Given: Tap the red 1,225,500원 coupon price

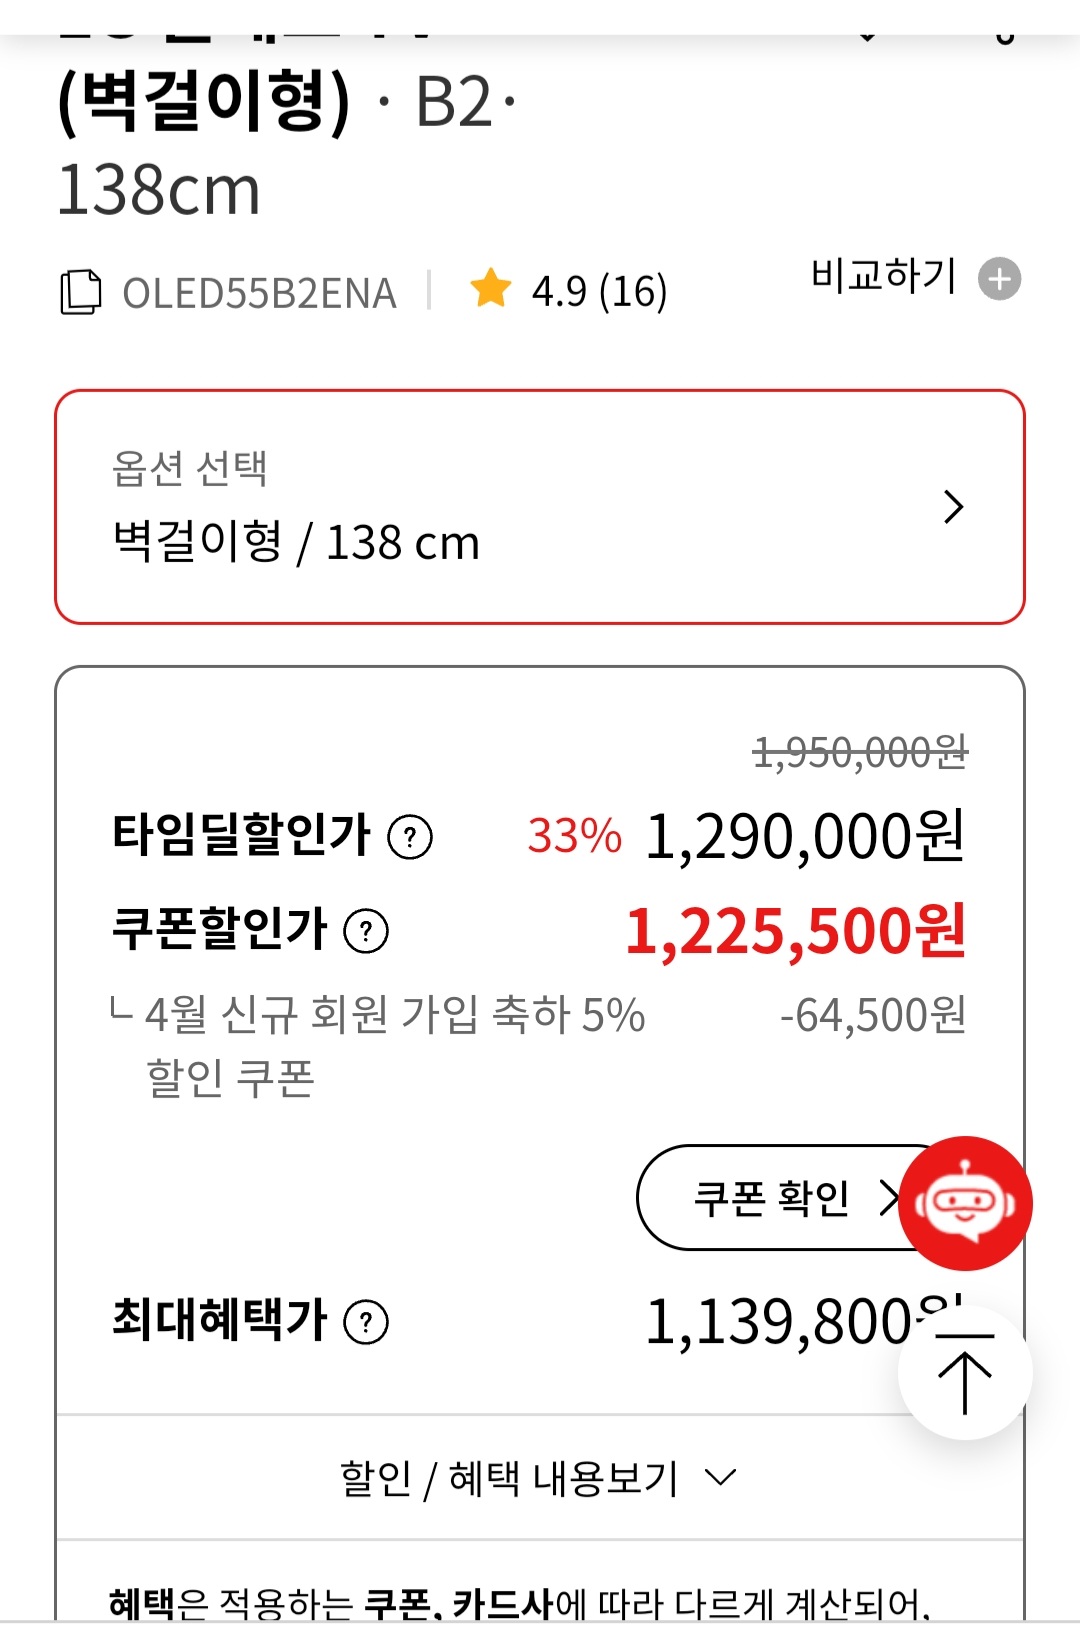Looking at the screenshot, I should (795, 932).
